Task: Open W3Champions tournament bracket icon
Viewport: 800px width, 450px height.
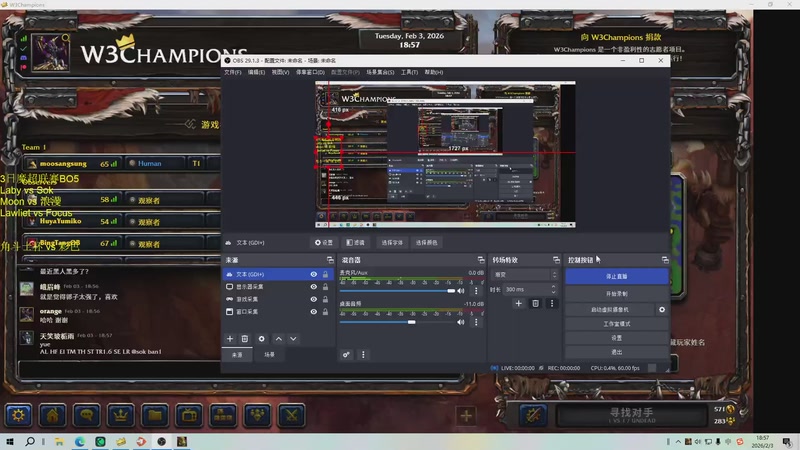Action: 223,415
